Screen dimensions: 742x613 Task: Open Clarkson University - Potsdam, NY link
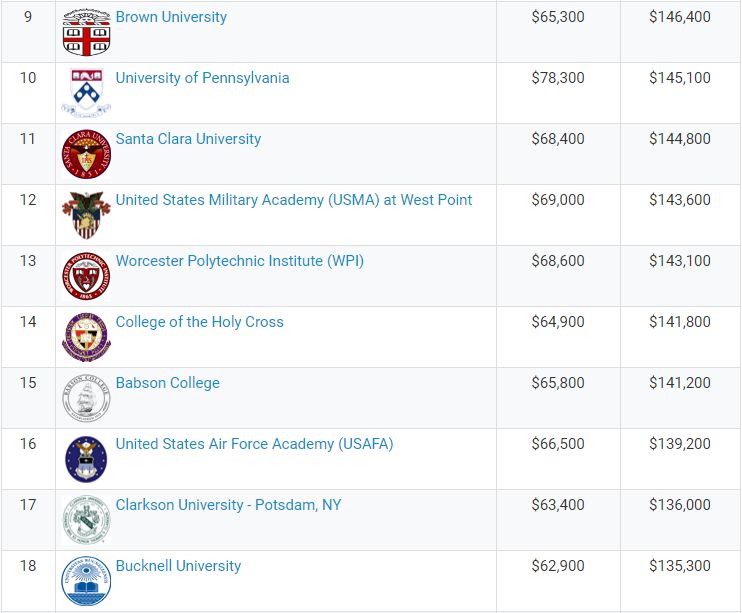click(229, 506)
